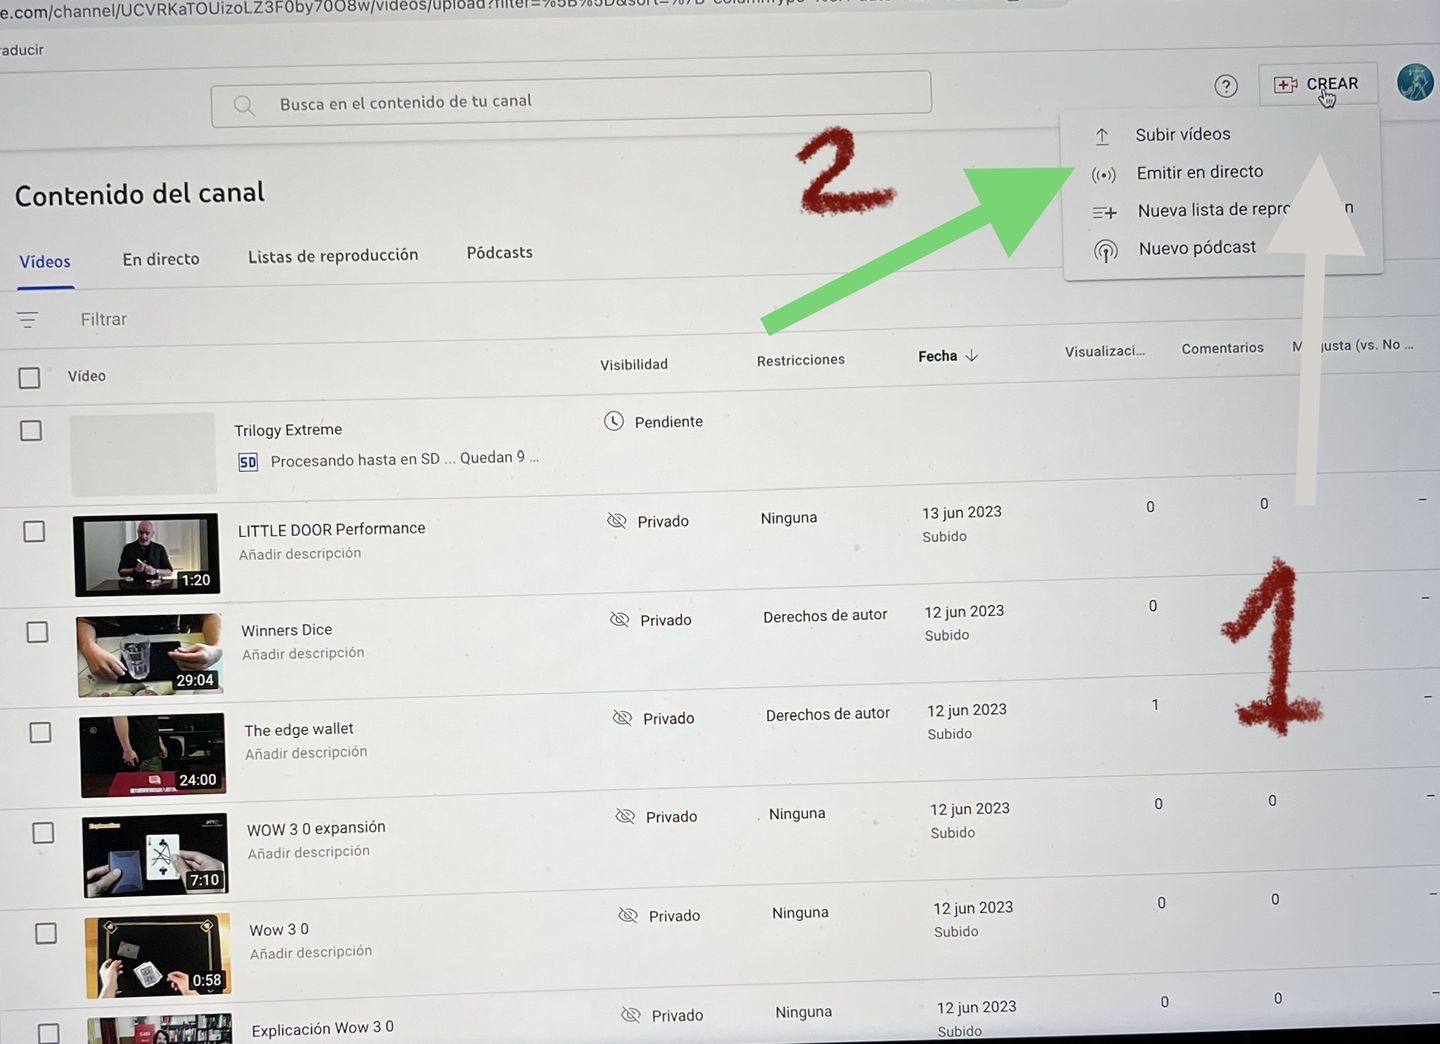Open the help question mark icon

click(1226, 86)
